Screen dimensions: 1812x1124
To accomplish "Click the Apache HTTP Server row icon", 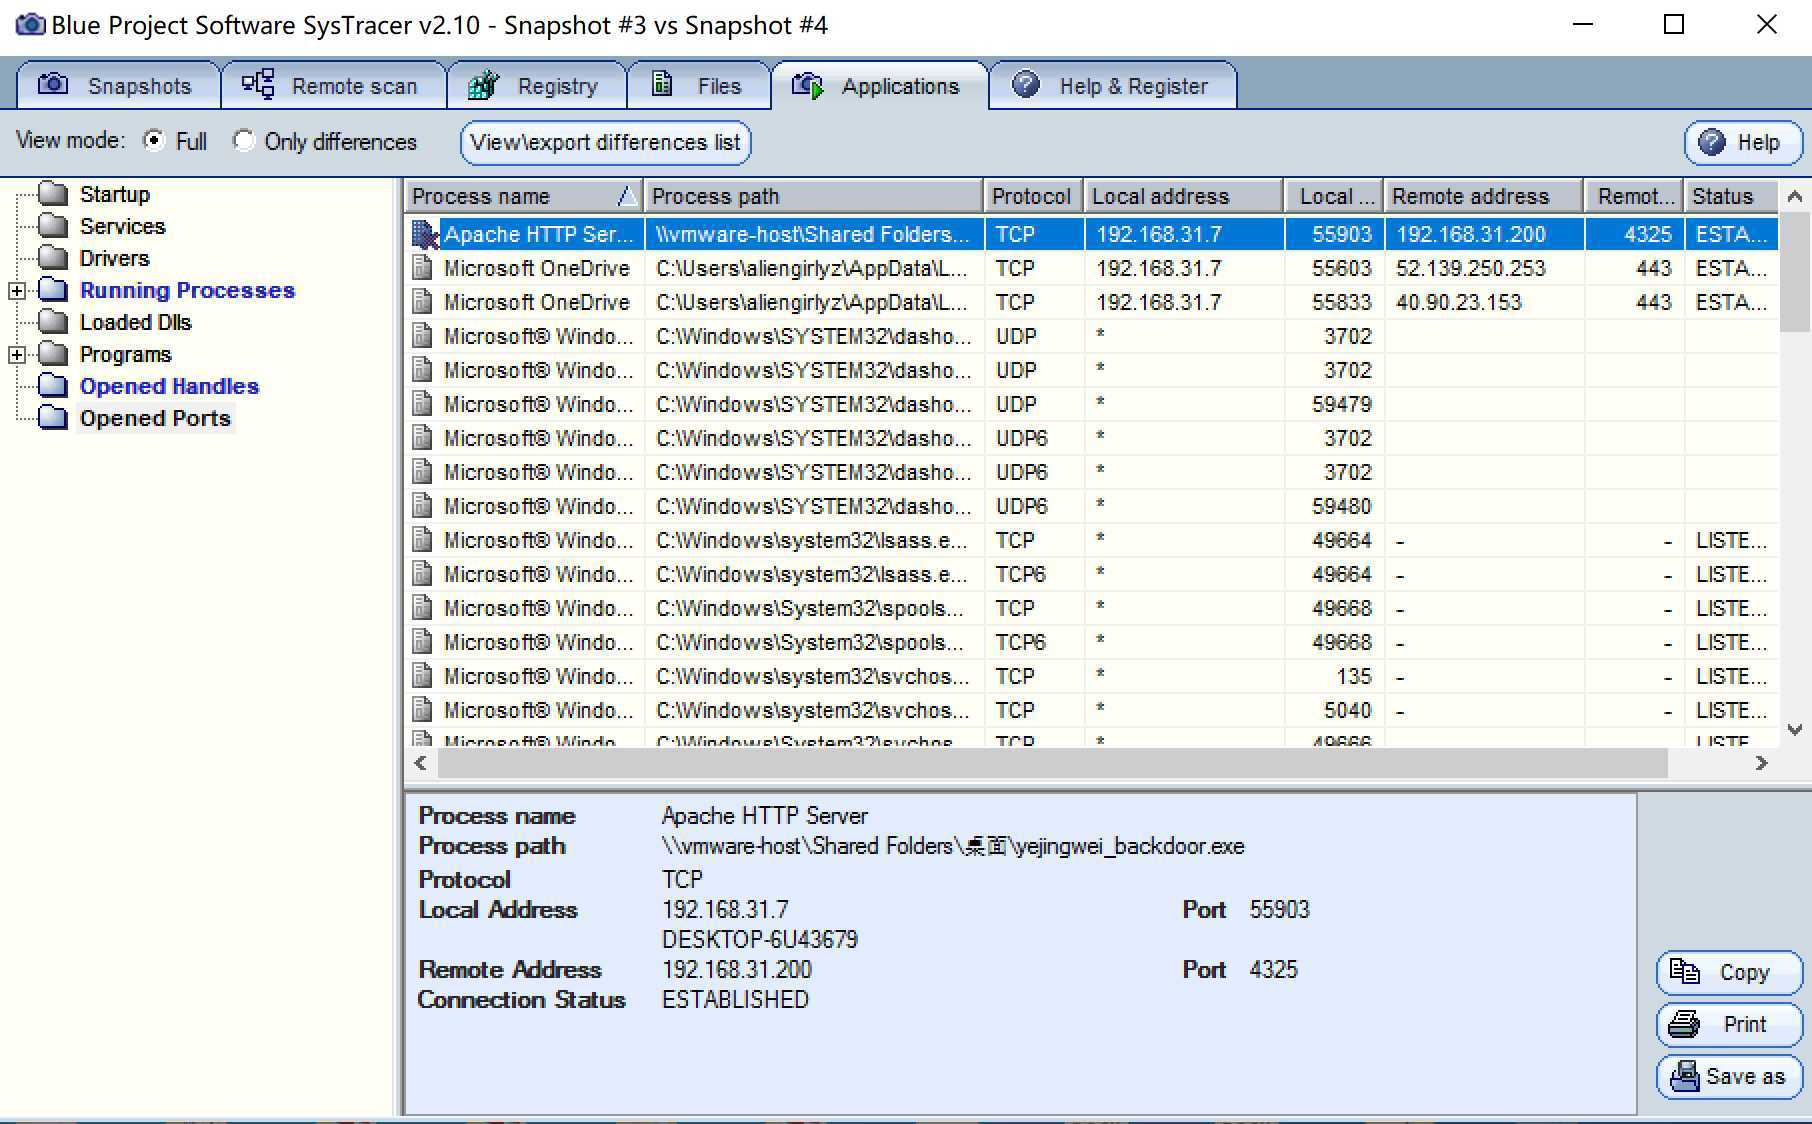I will [425, 235].
